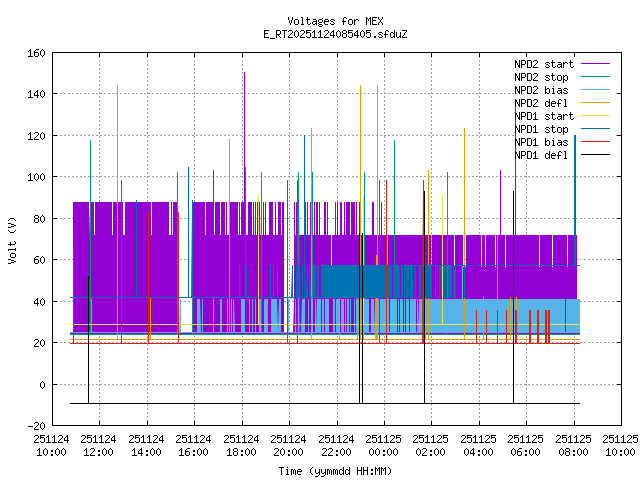Click the 251124 18:00 x-axis time tick
This screenshot has width=640, height=480.
coord(241,445)
